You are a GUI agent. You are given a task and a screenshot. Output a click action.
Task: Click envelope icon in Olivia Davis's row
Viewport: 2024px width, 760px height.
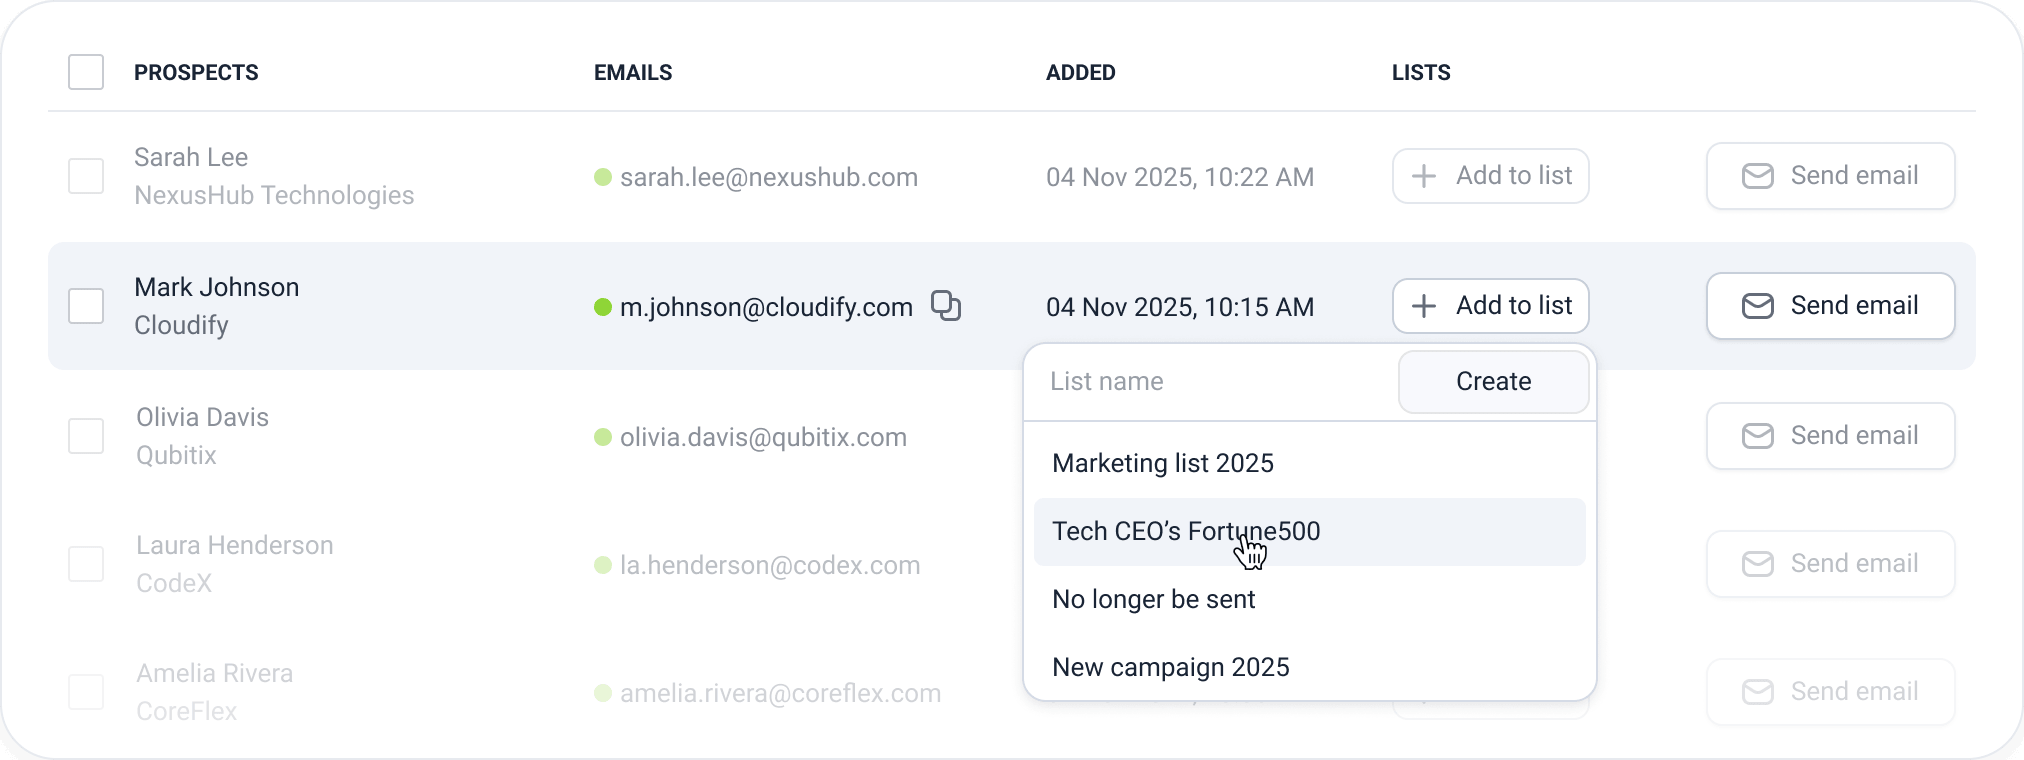coord(1757,436)
